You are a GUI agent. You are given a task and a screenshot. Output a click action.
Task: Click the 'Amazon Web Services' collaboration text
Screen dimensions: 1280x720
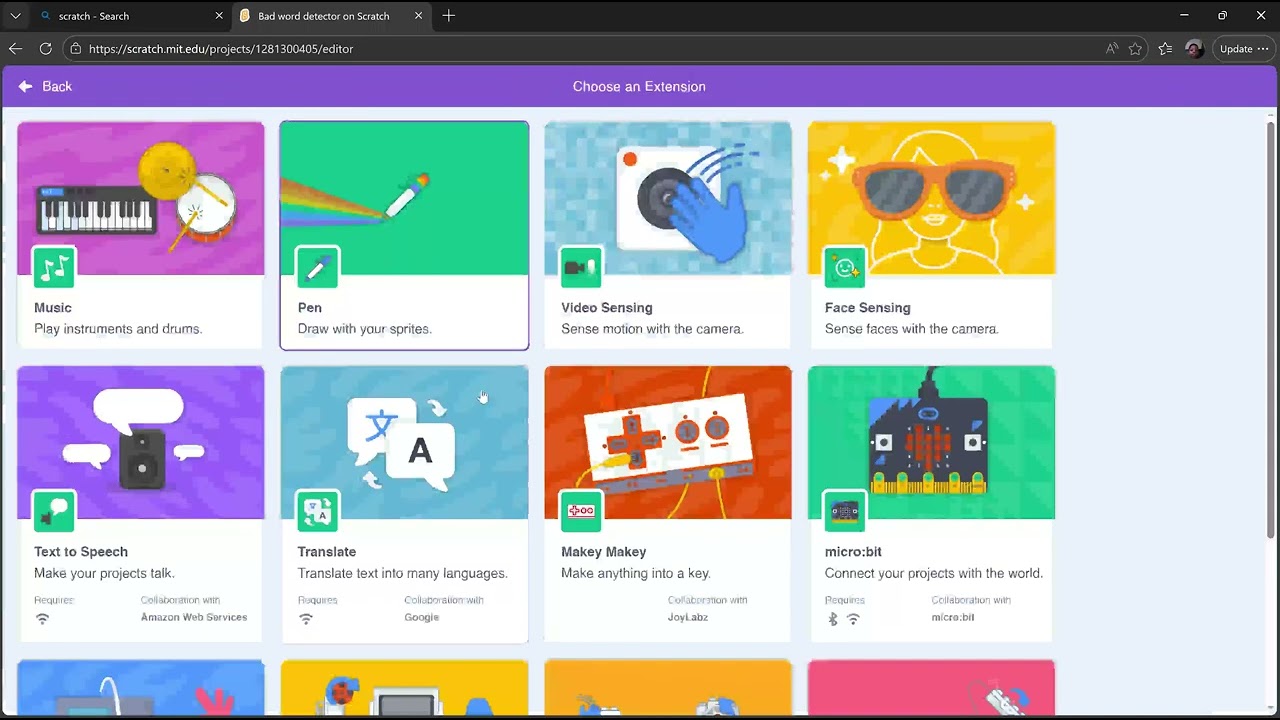[194, 617]
